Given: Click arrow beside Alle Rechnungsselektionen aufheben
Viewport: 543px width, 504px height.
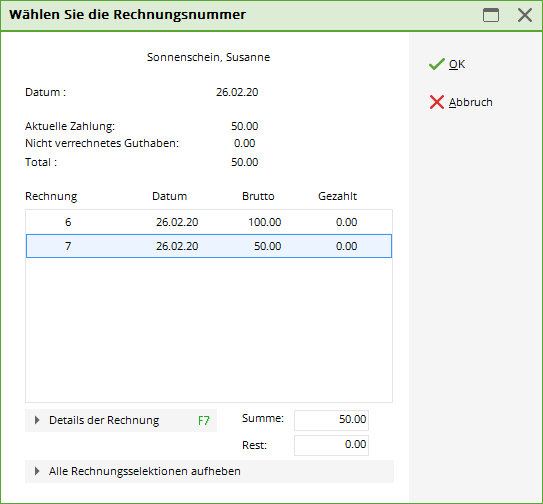Looking at the screenshot, I should [37, 471].
